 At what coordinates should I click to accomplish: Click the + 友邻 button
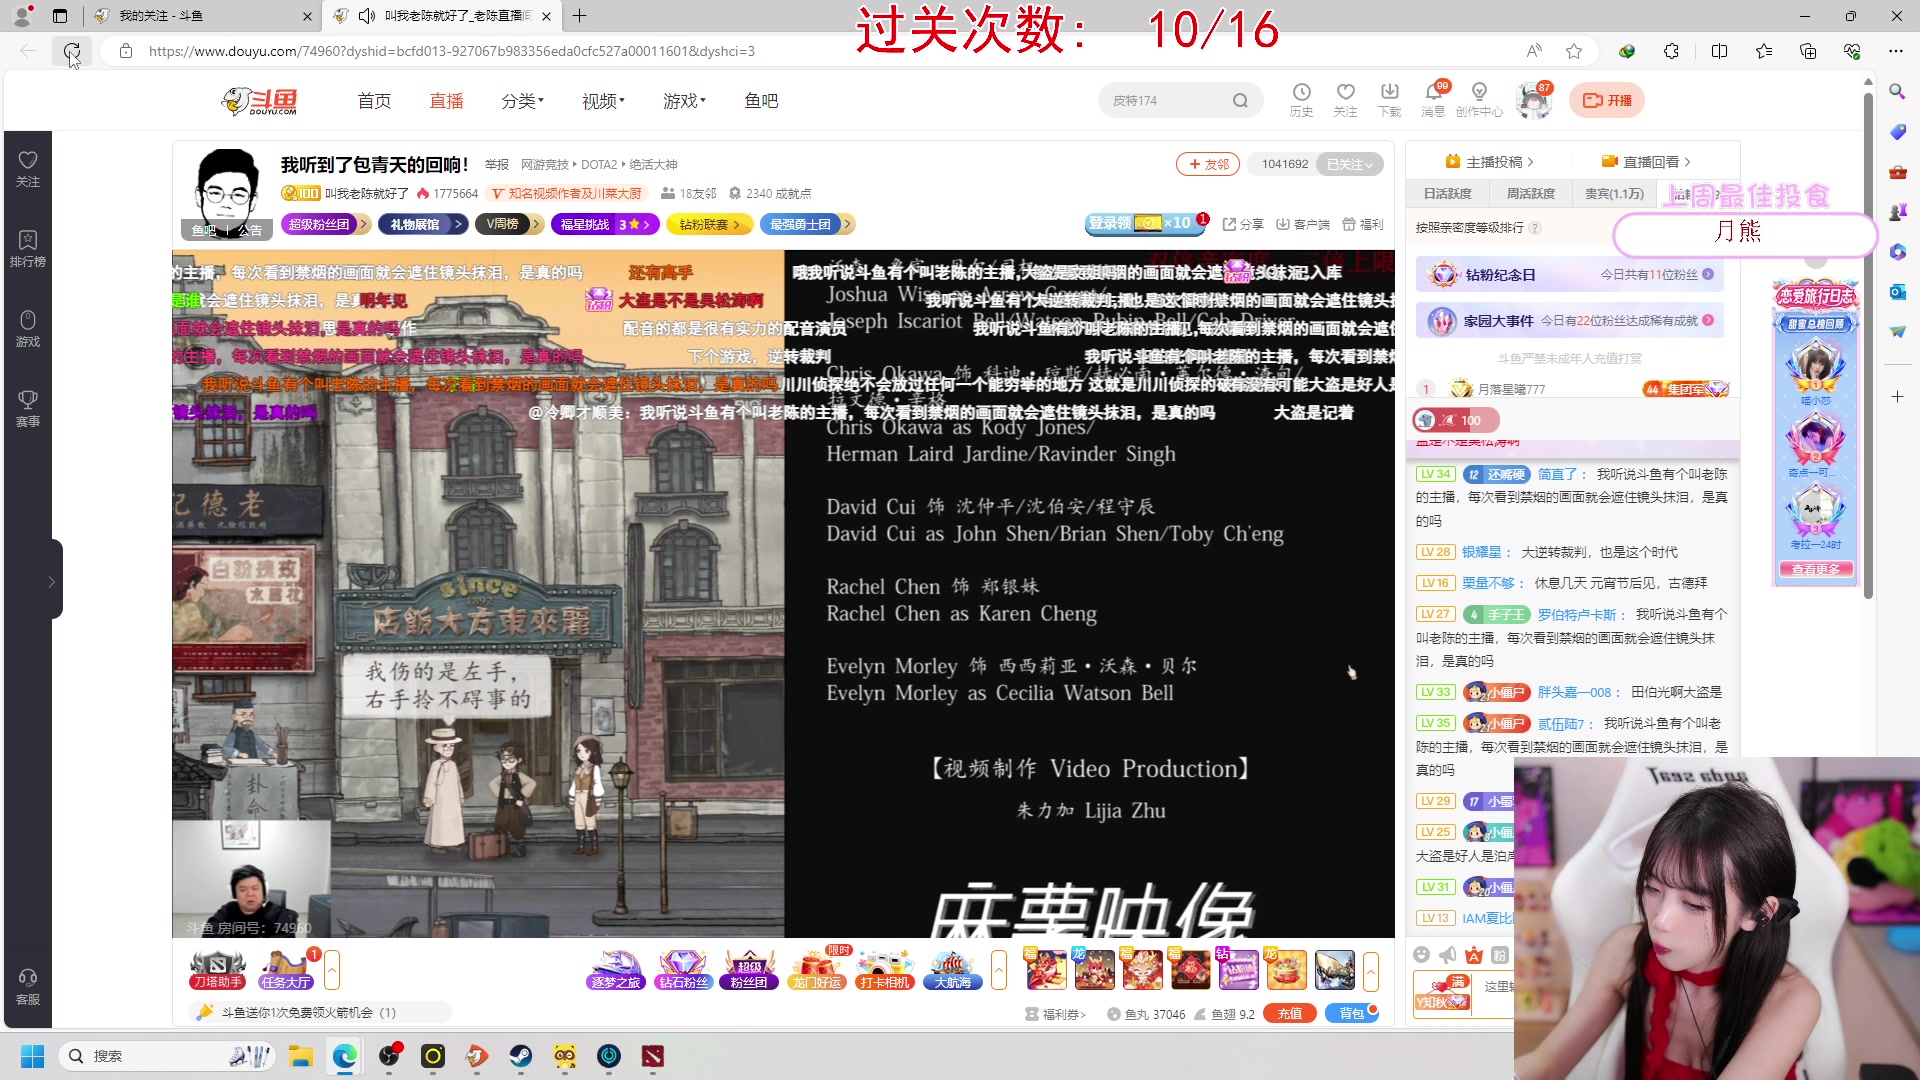pos(1208,164)
